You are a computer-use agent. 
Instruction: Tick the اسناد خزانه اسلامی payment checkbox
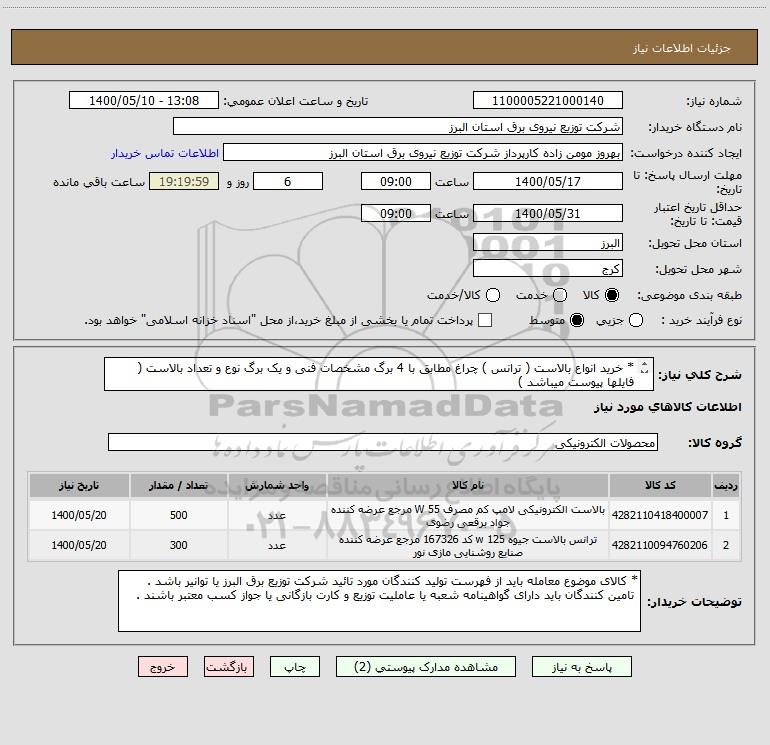click(x=485, y=320)
